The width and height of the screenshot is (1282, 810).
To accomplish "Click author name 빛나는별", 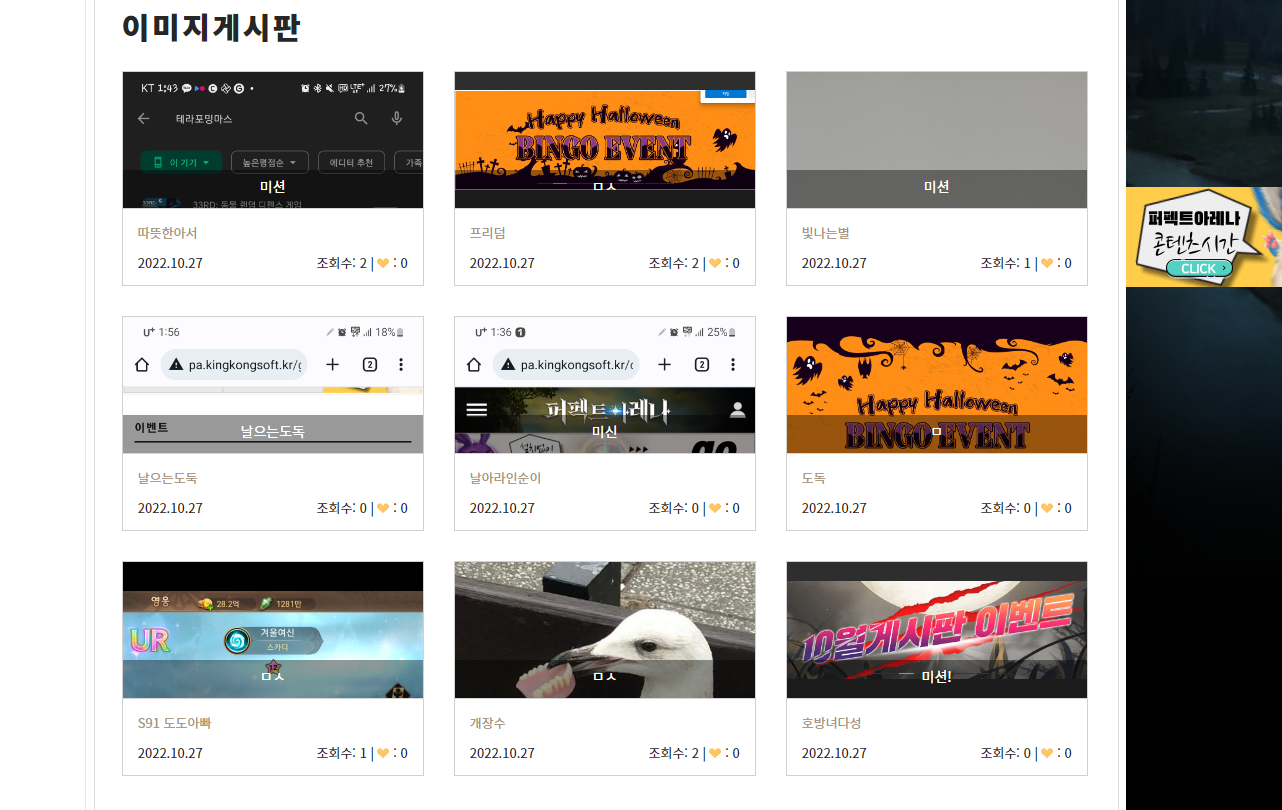I will pos(826,233).
